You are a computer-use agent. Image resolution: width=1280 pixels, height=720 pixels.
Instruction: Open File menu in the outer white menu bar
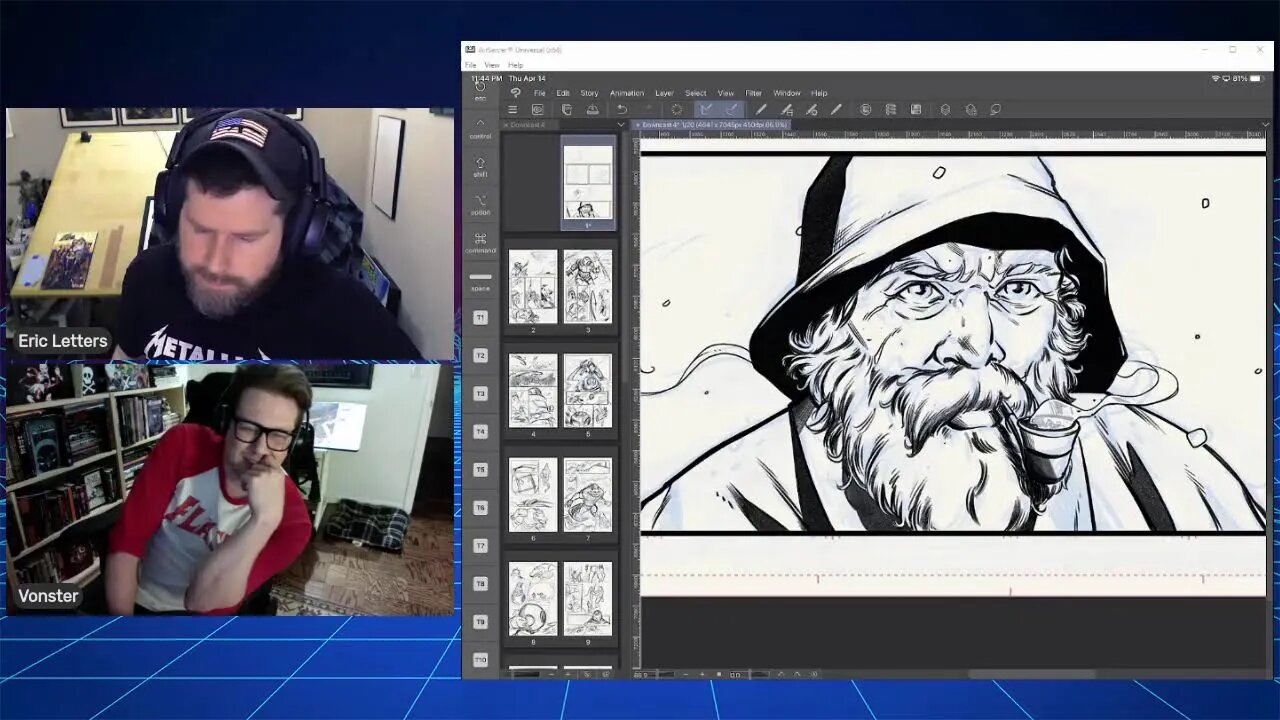point(470,65)
